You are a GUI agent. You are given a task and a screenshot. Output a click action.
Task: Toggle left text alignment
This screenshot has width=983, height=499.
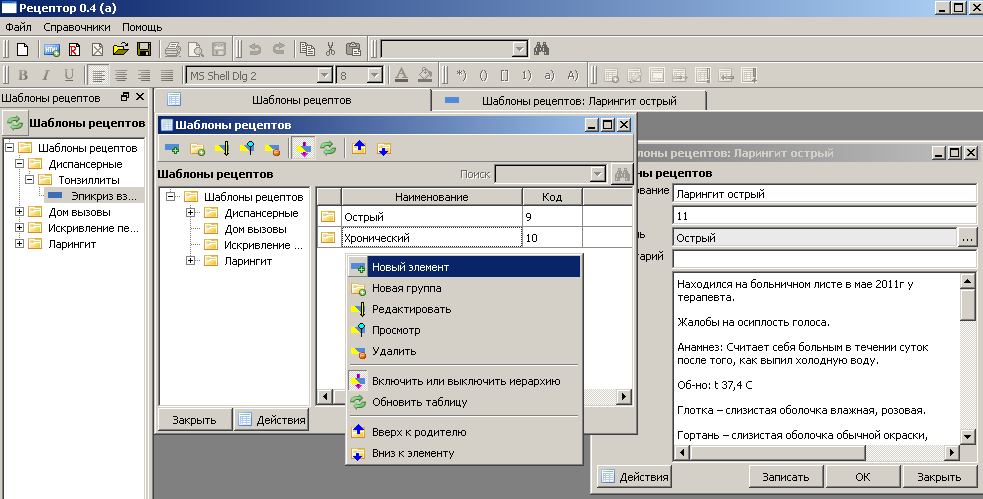[x=98, y=75]
